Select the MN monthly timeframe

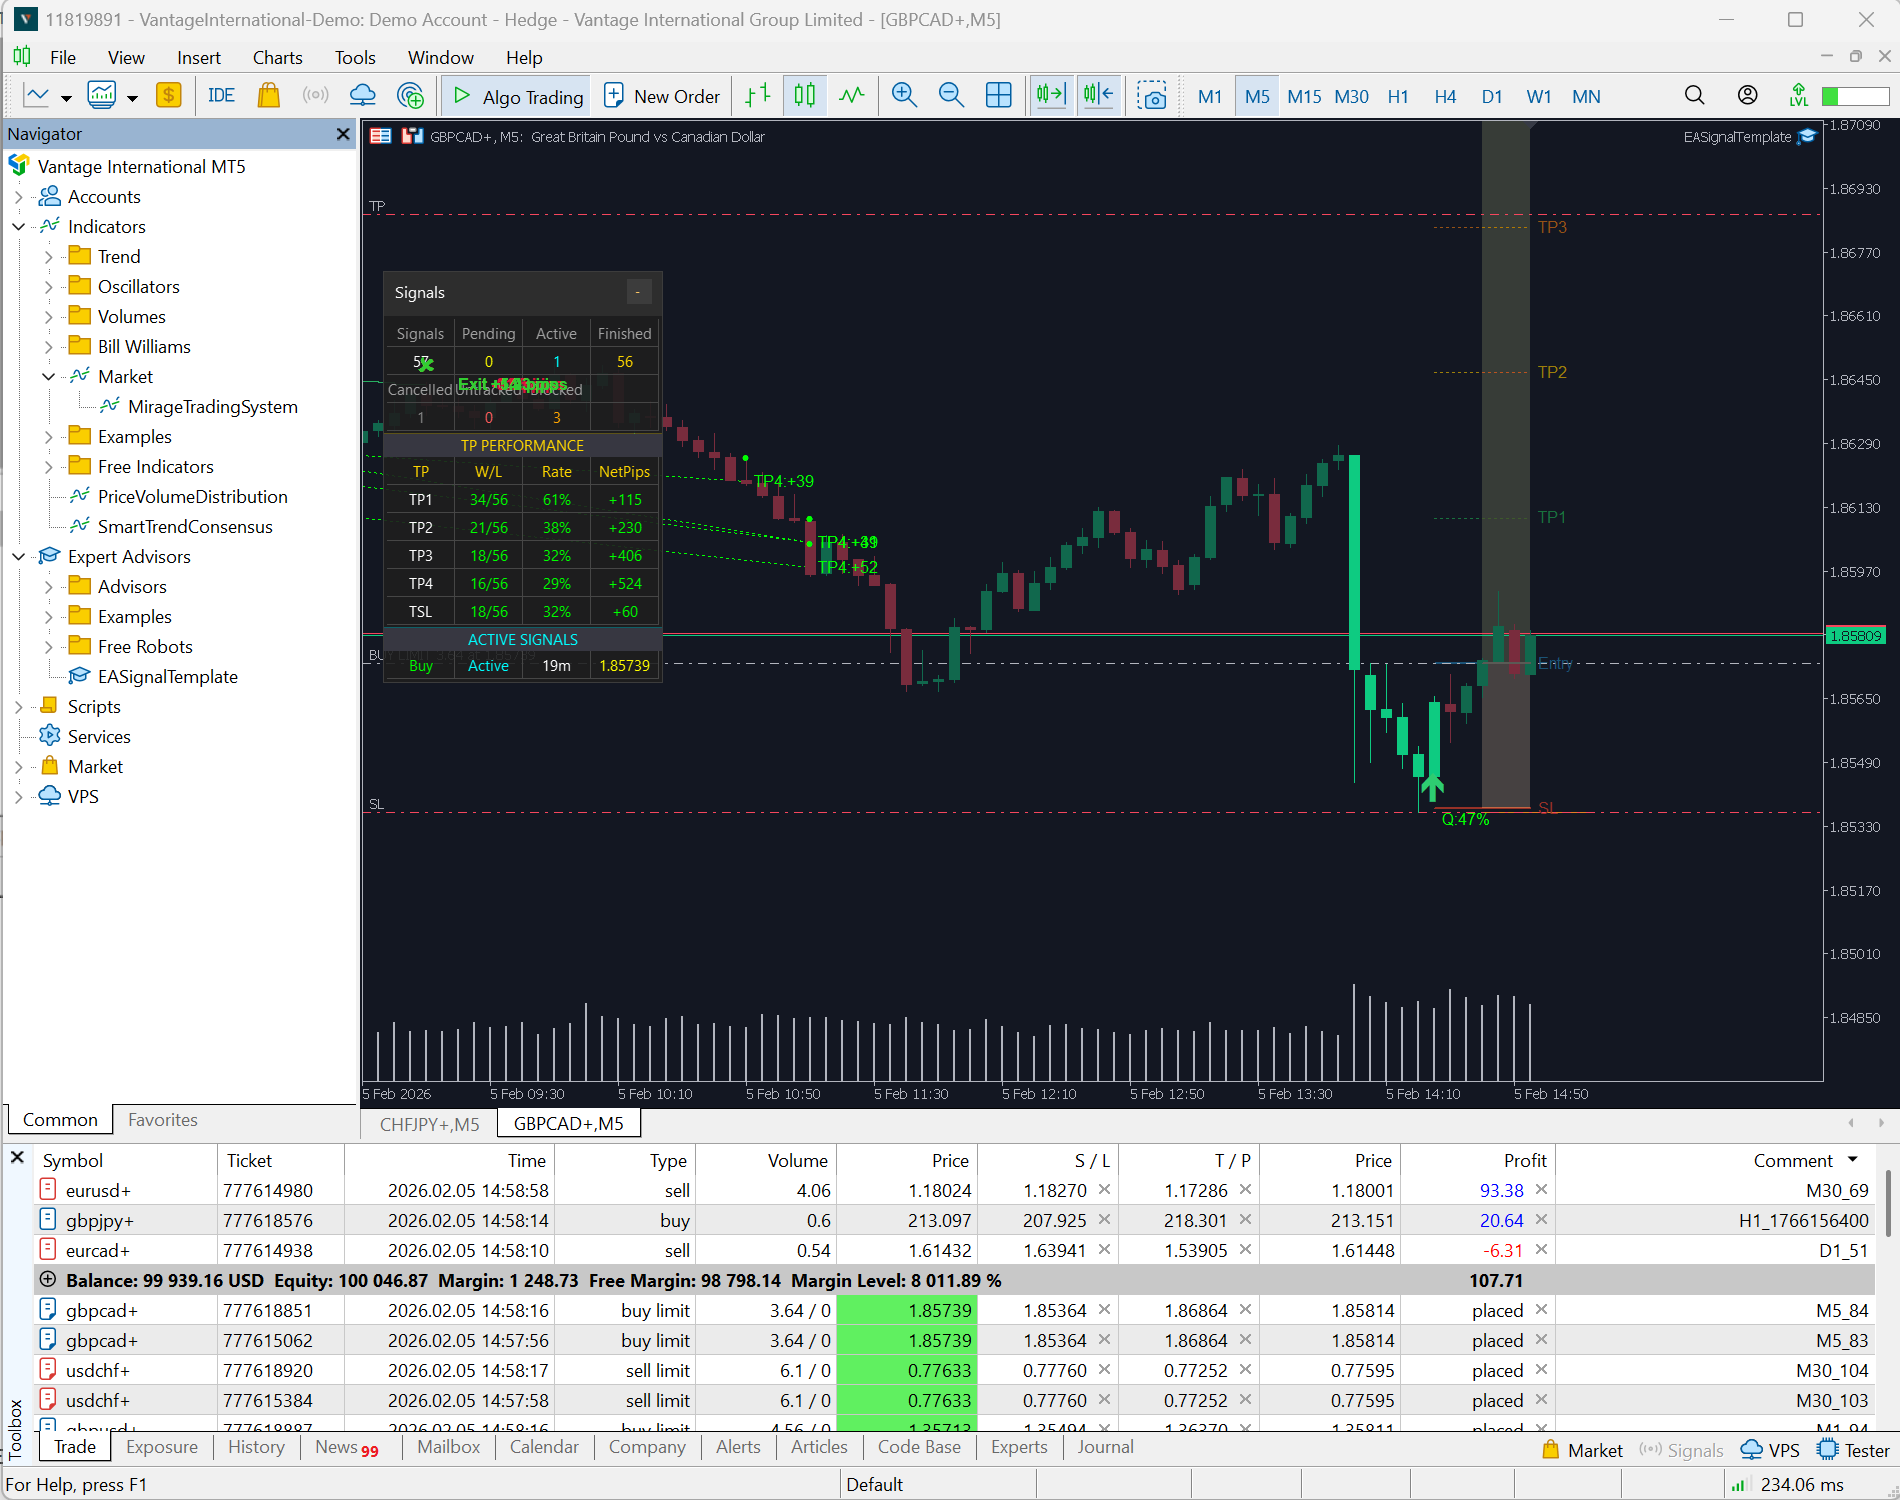pyautogui.click(x=1586, y=97)
